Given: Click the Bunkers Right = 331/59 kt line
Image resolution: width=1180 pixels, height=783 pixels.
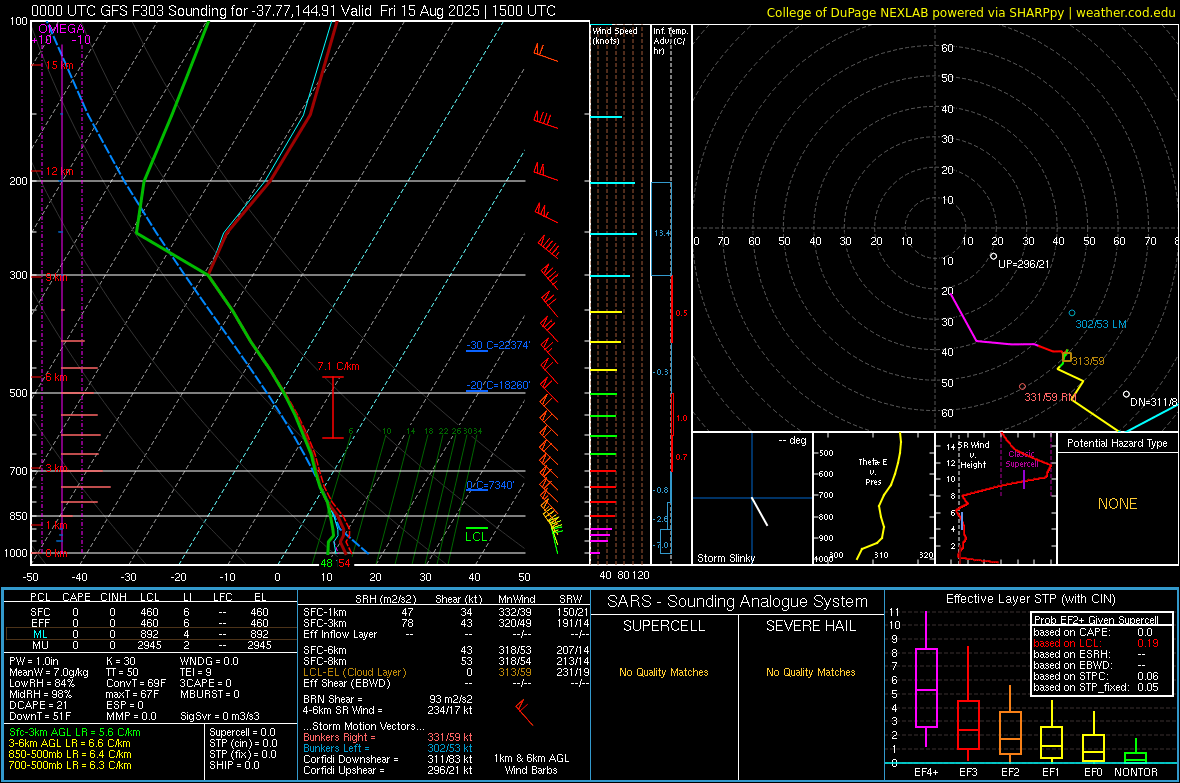Looking at the screenshot, I should pos(388,737).
